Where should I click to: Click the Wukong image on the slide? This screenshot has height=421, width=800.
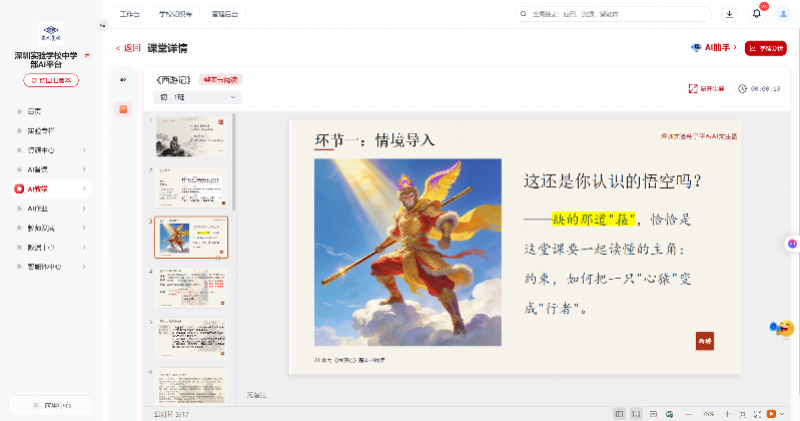(x=408, y=252)
